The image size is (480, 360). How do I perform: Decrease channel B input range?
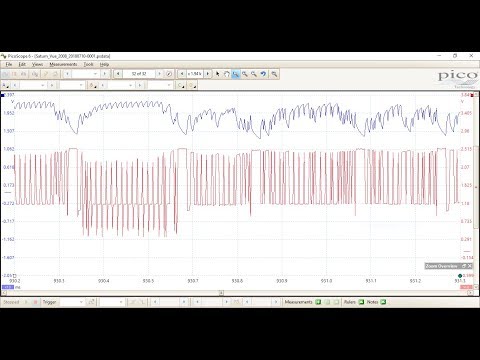pyautogui.click(x=103, y=85)
